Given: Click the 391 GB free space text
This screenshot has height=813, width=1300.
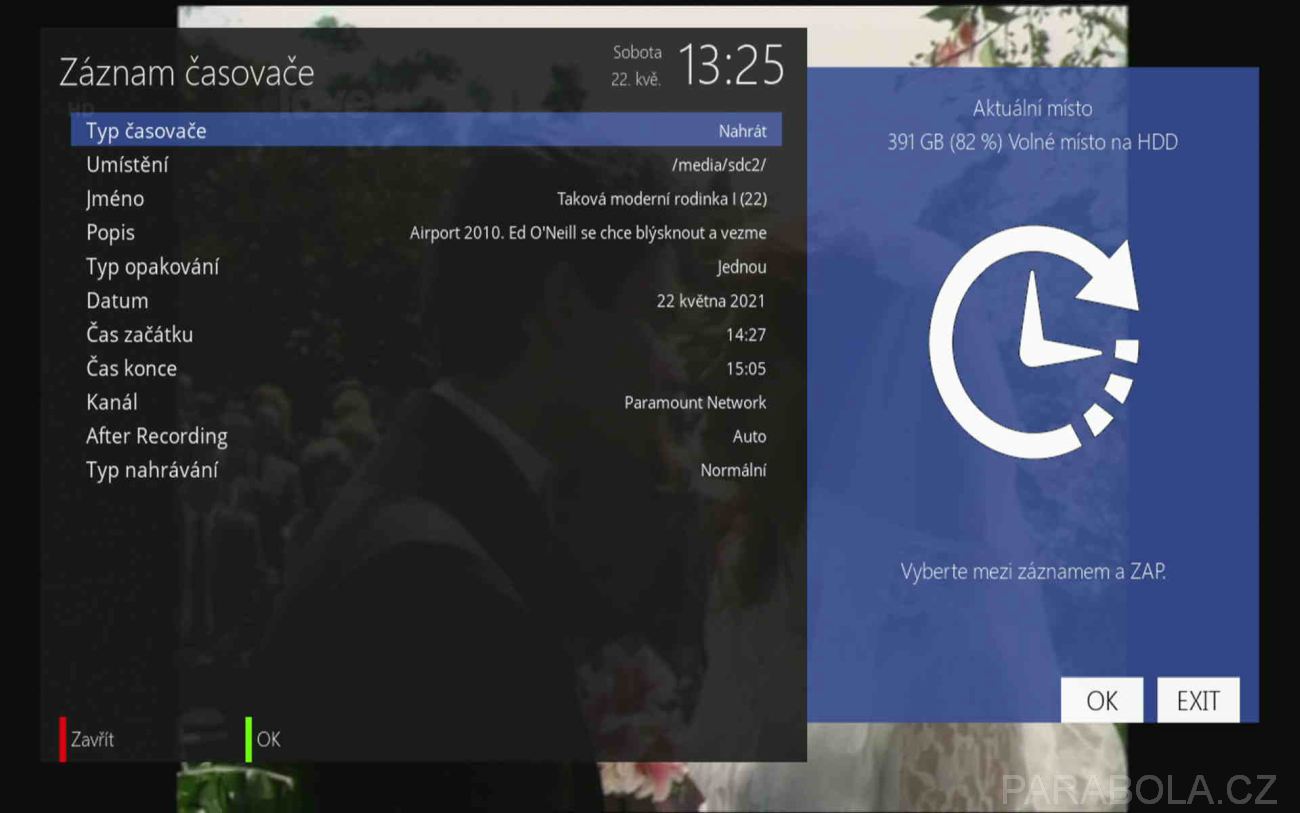Looking at the screenshot, I should (x=1033, y=142).
